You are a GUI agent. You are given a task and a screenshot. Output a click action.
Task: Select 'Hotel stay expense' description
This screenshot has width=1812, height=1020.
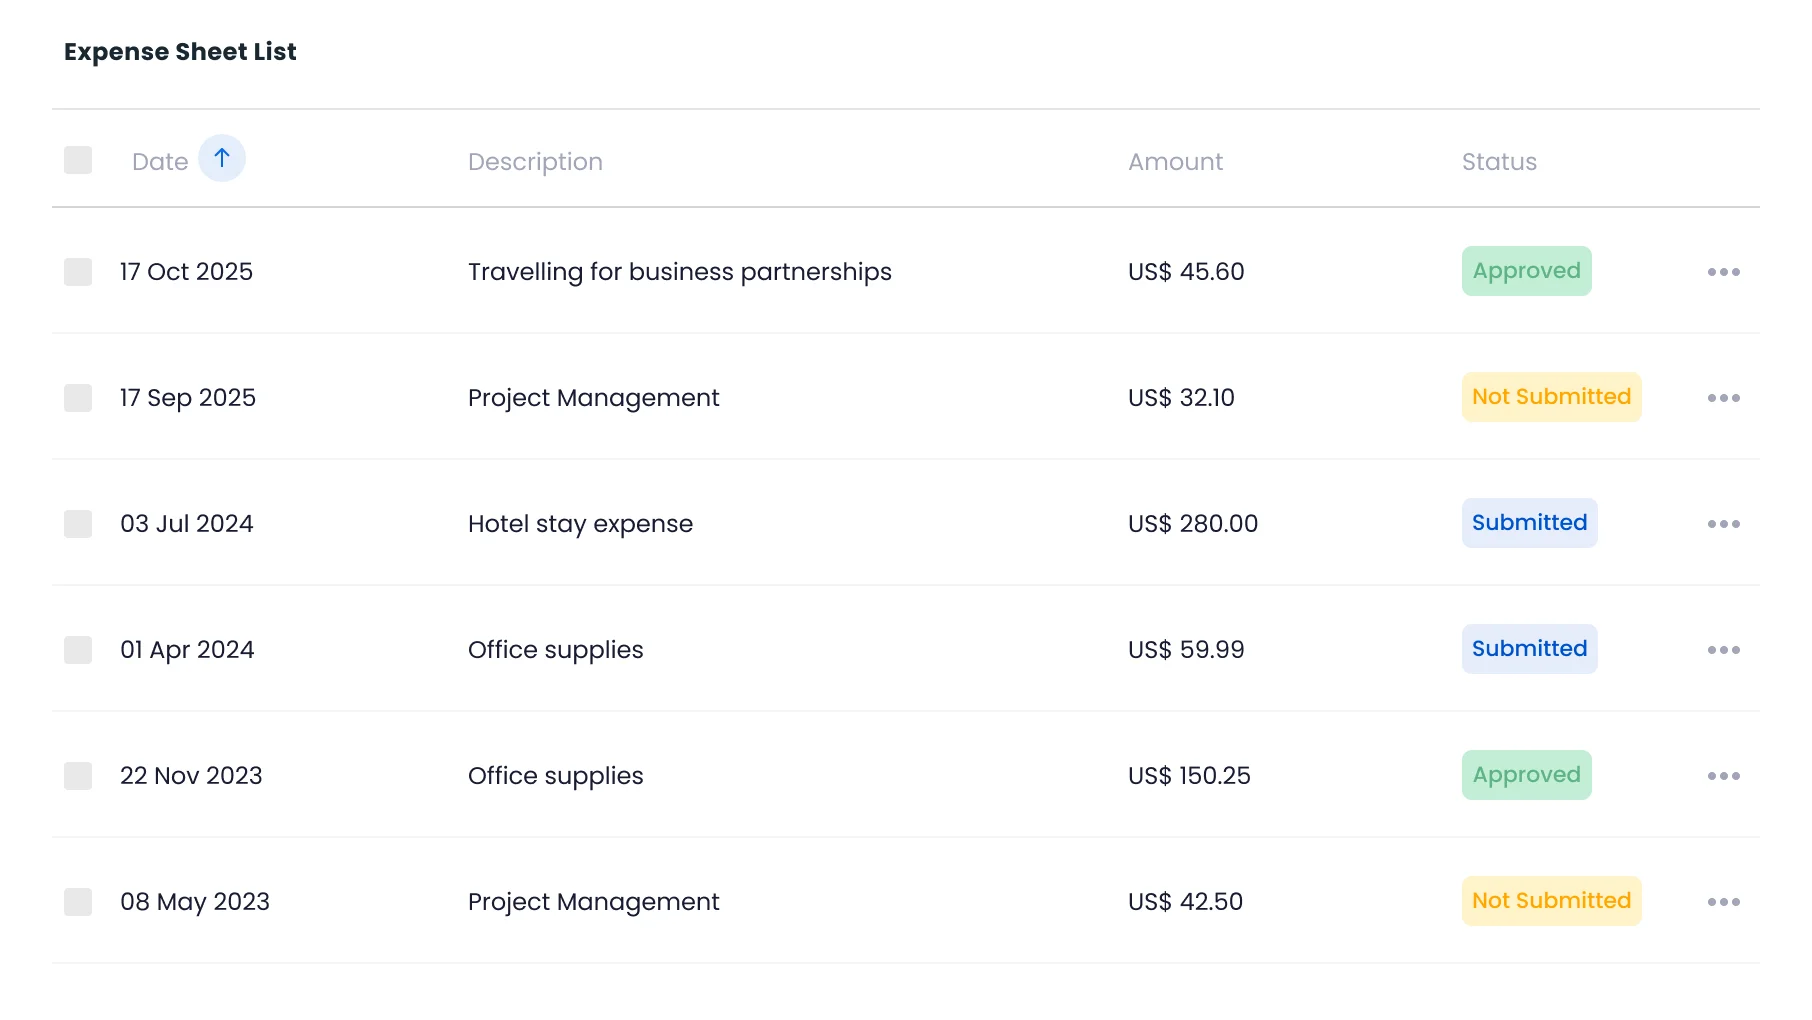coord(580,524)
